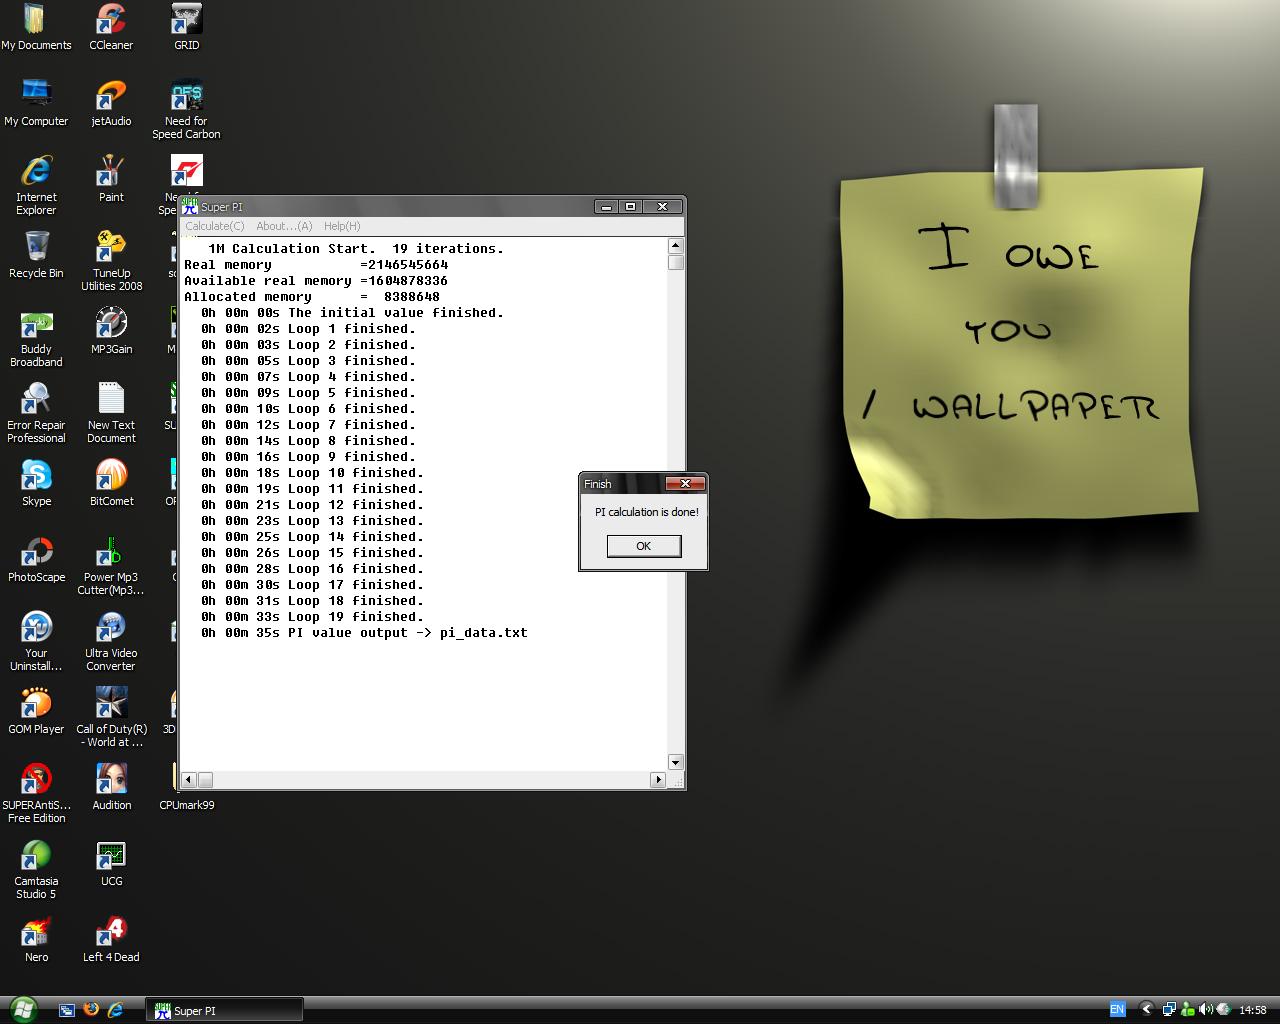Launch Firefox from quick launch
The width and height of the screenshot is (1280, 1024).
point(91,1010)
